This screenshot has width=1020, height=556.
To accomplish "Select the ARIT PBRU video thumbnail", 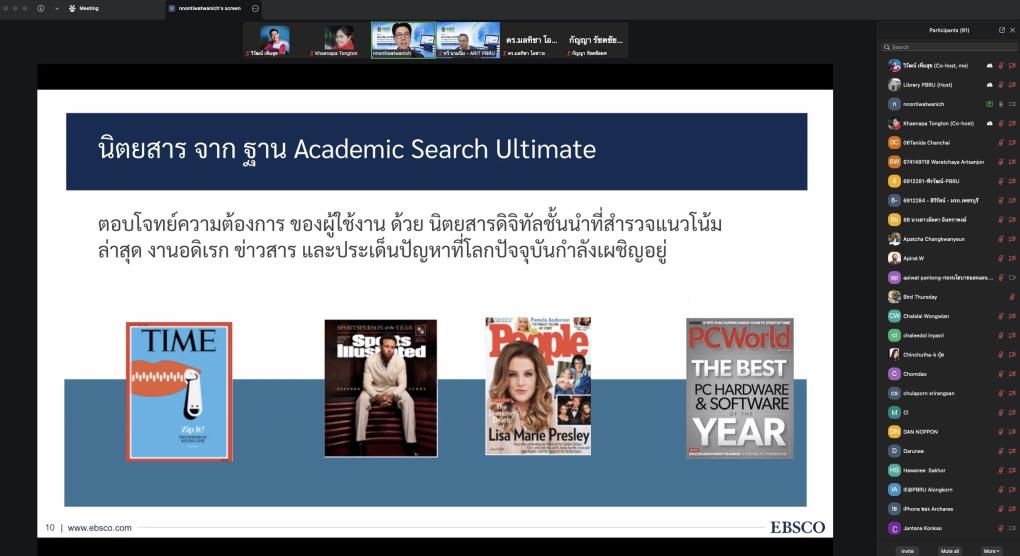I will tap(468, 40).
